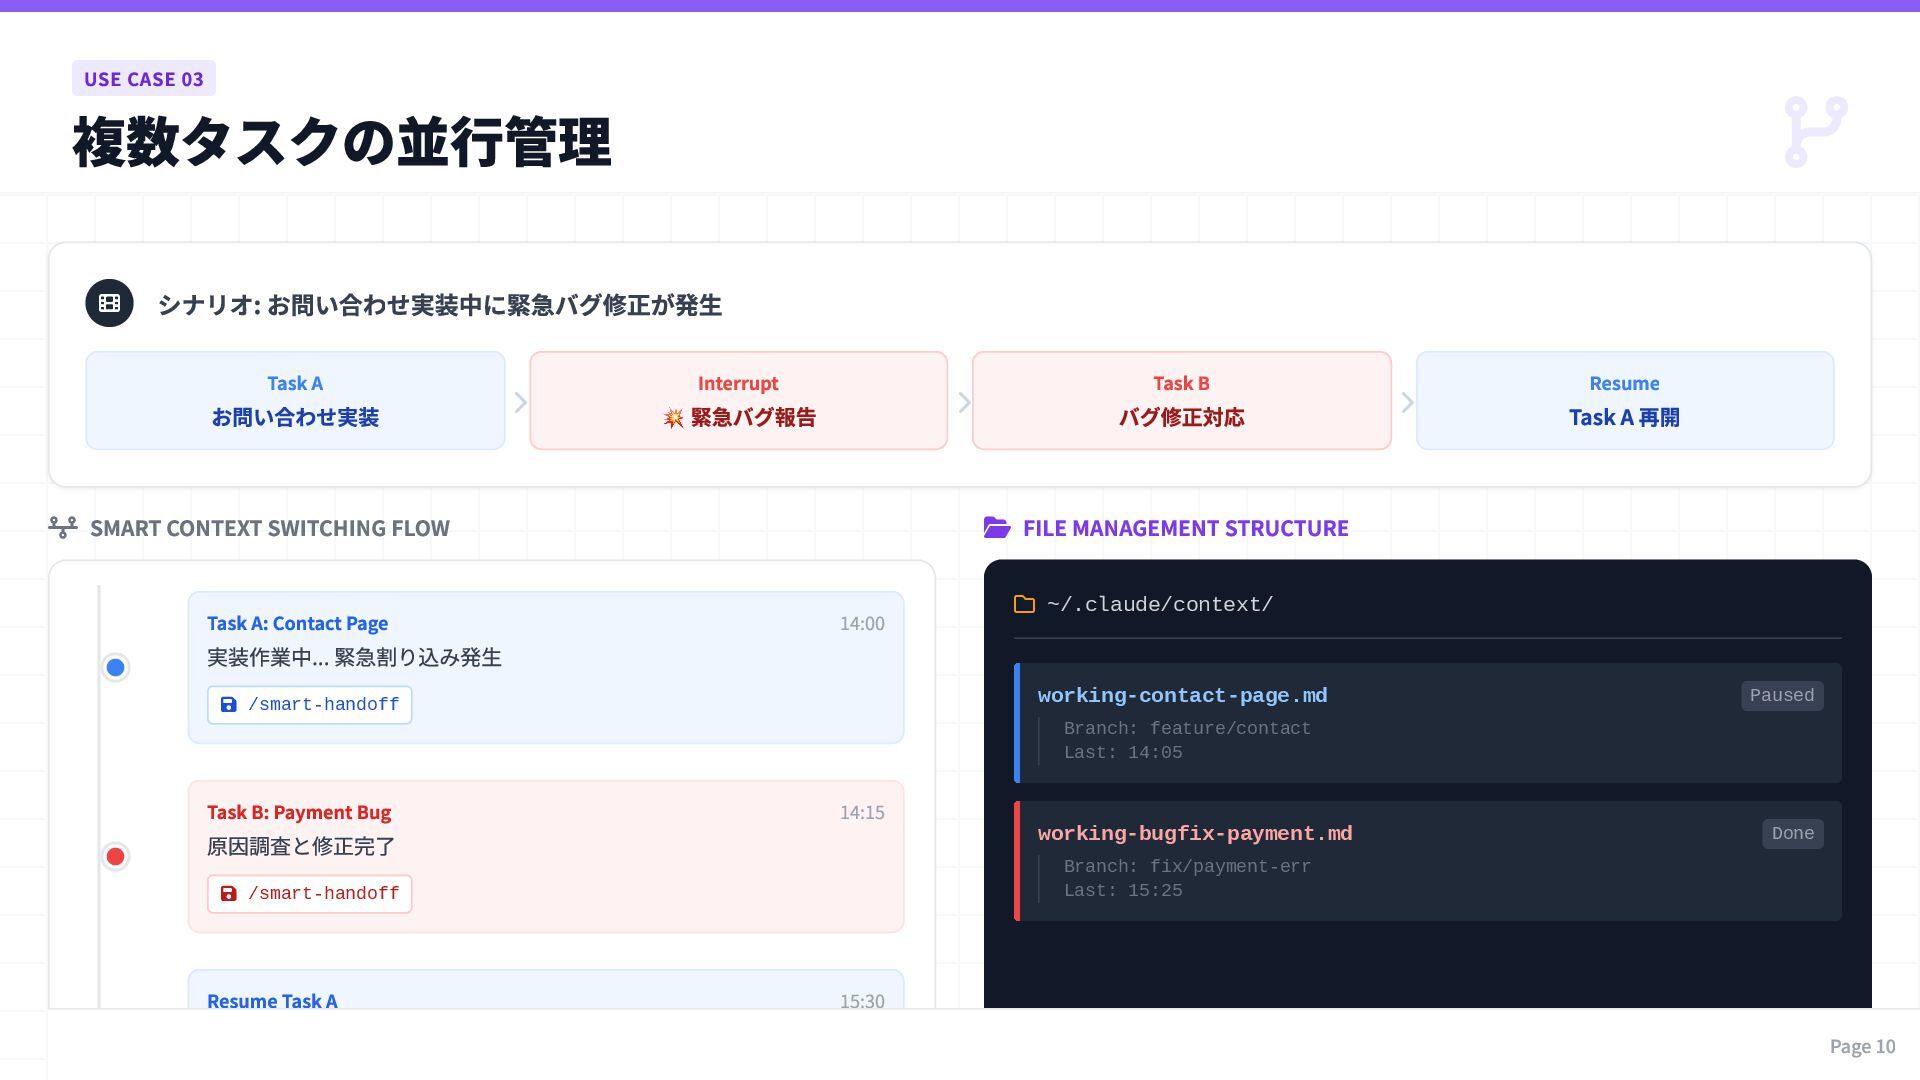1920x1080 pixels.
Task: Open working-contact-page.md file entry
Action: pos(1182,696)
